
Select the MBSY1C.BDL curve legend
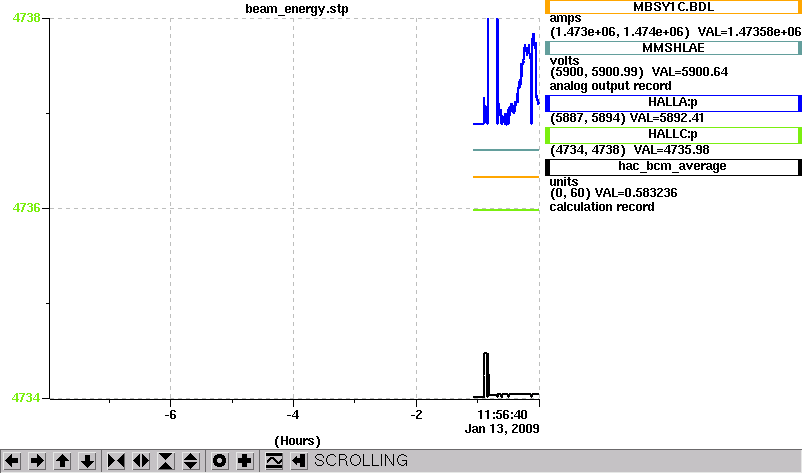pyautogui.click(x=673, y=7)
